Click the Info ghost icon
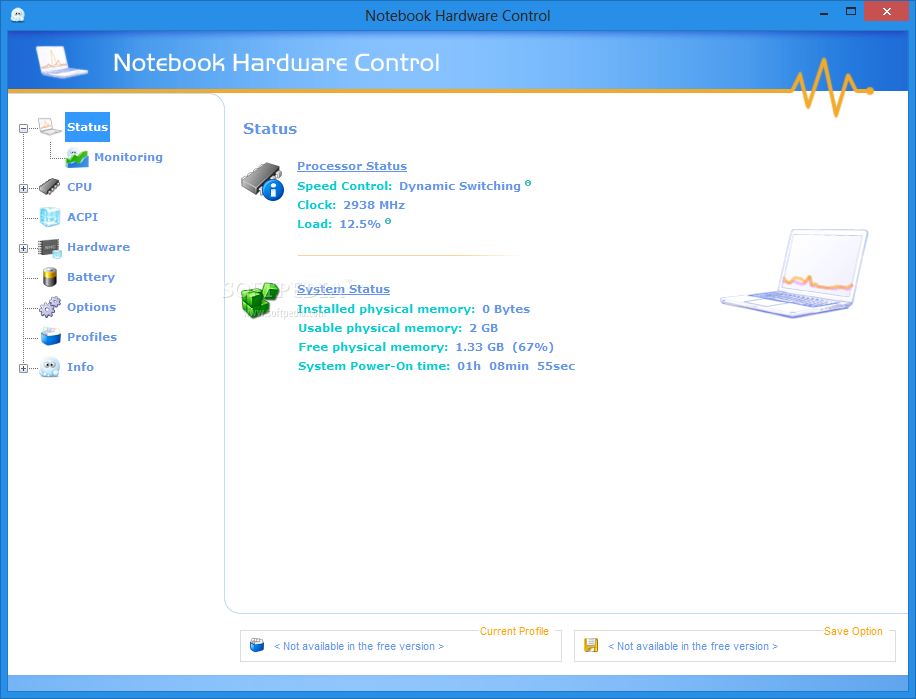The width and height of the screenshot is (916, 699). [50, 367]
